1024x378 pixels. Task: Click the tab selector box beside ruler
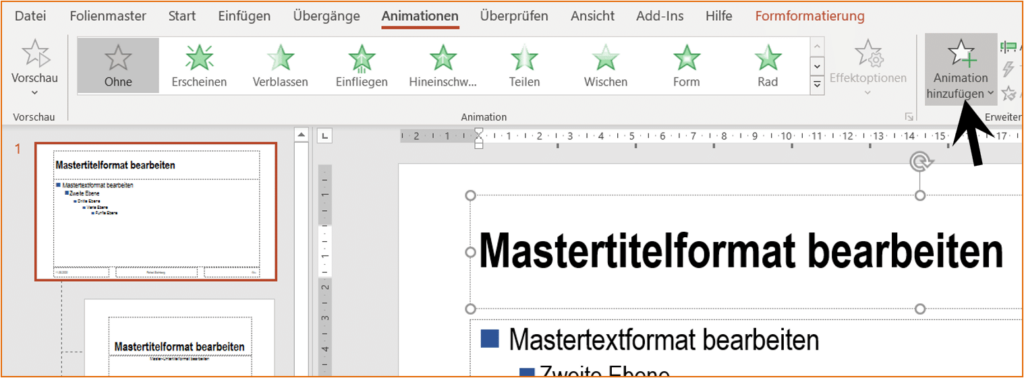(325, 136)
